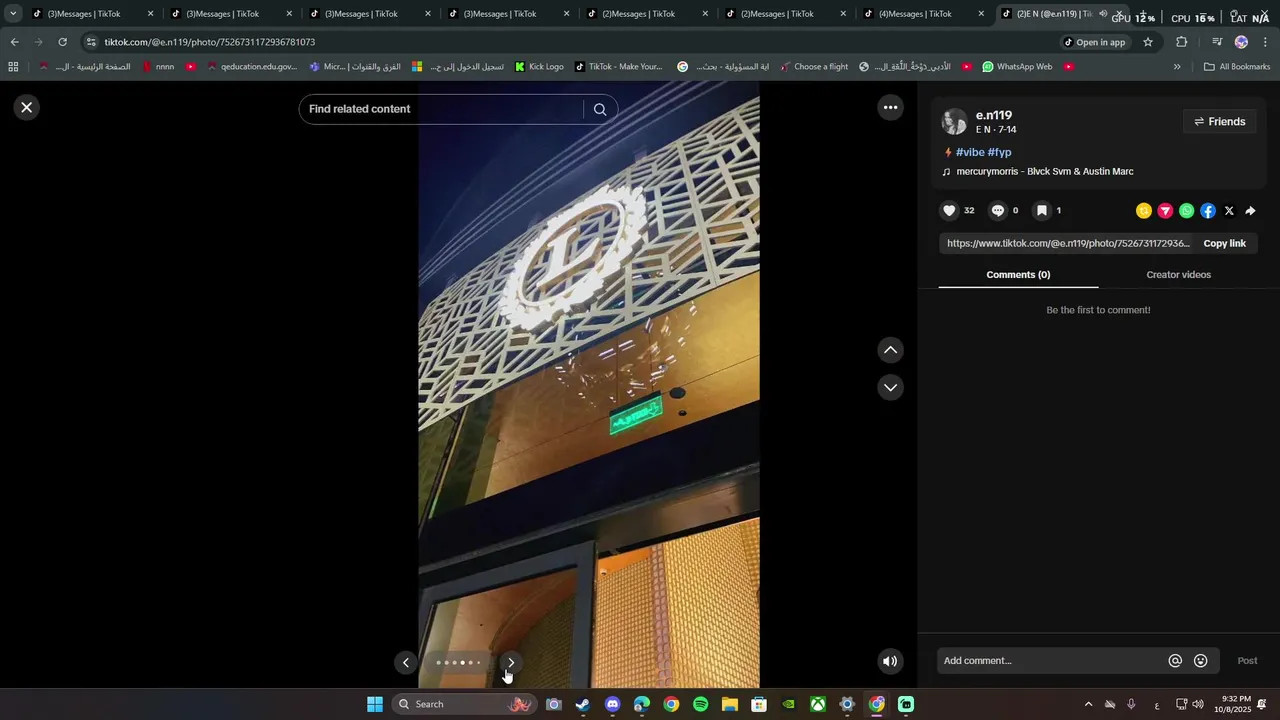
Task: Click the Add comment field
Action: click(x=1050, y=661)
